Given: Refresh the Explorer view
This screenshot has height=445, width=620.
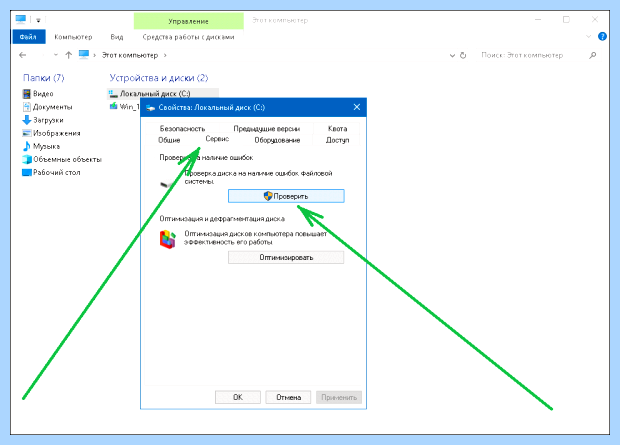Looking at the screenshot, I should 463,55.
